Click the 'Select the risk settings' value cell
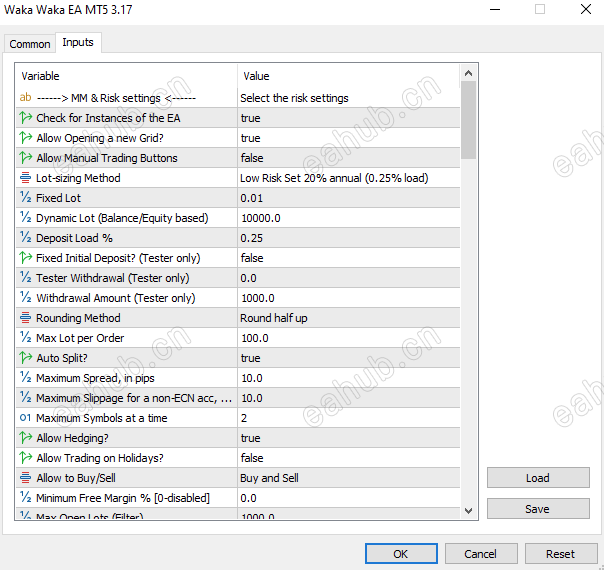604x570 pixels. pos(349,98)
